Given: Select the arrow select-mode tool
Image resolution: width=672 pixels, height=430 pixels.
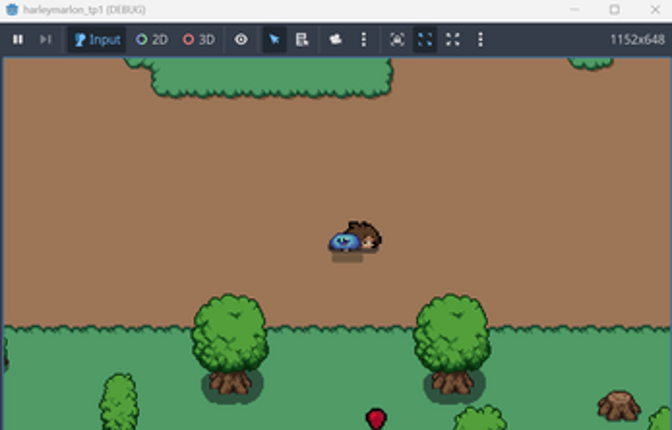Looking at the screenshot, I should coord(274,40).
